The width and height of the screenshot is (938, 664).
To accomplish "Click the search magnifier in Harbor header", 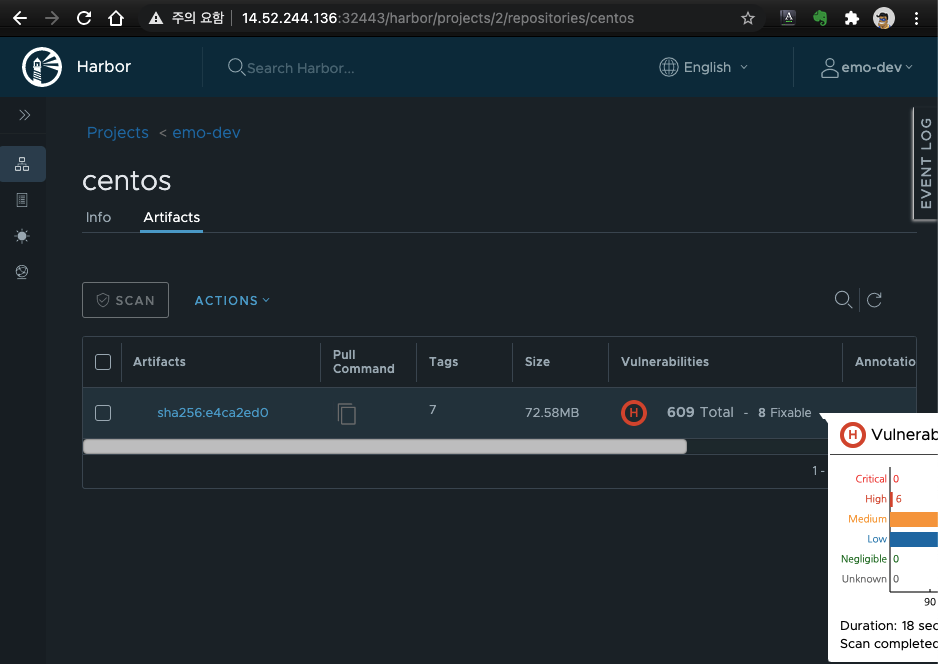I will tap(236, 67).
